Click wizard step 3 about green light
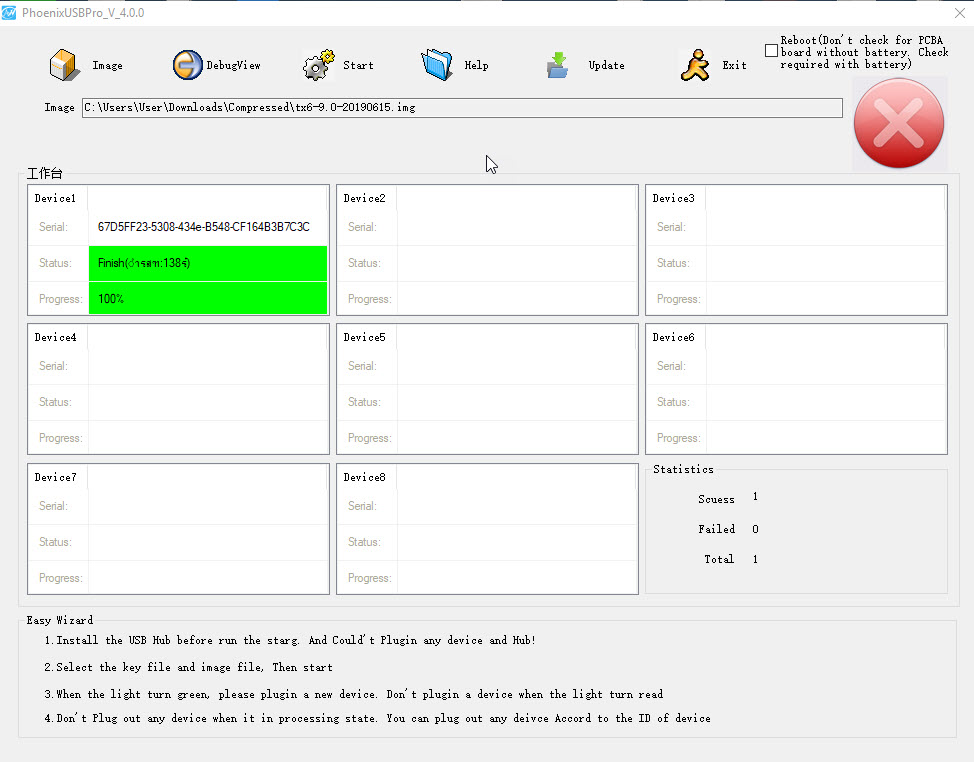Viewport: 974px width, 762px height. (353, 694)
